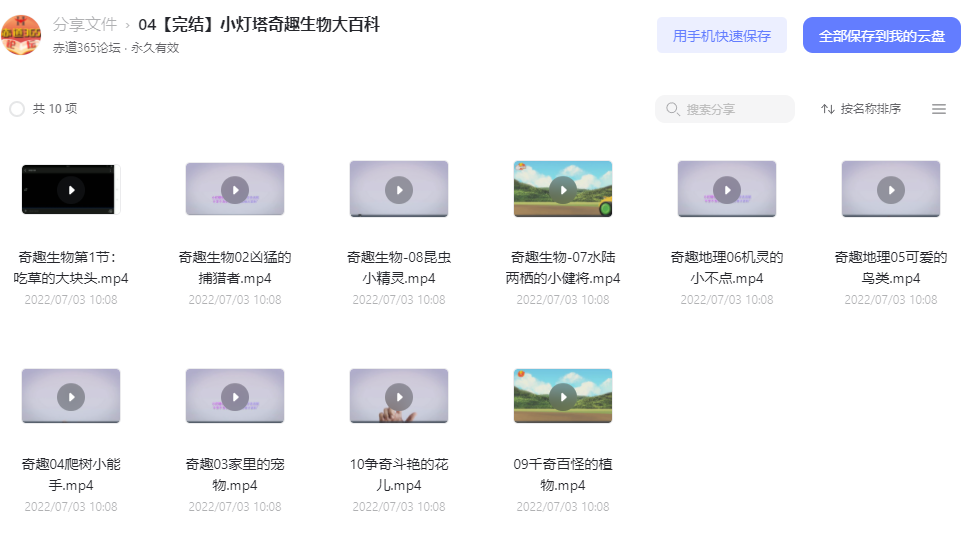Play 09千奇百怪的植物.mp4 thumbnail
Viewport: 973px width, 533px height.
[x=563, y=396]
